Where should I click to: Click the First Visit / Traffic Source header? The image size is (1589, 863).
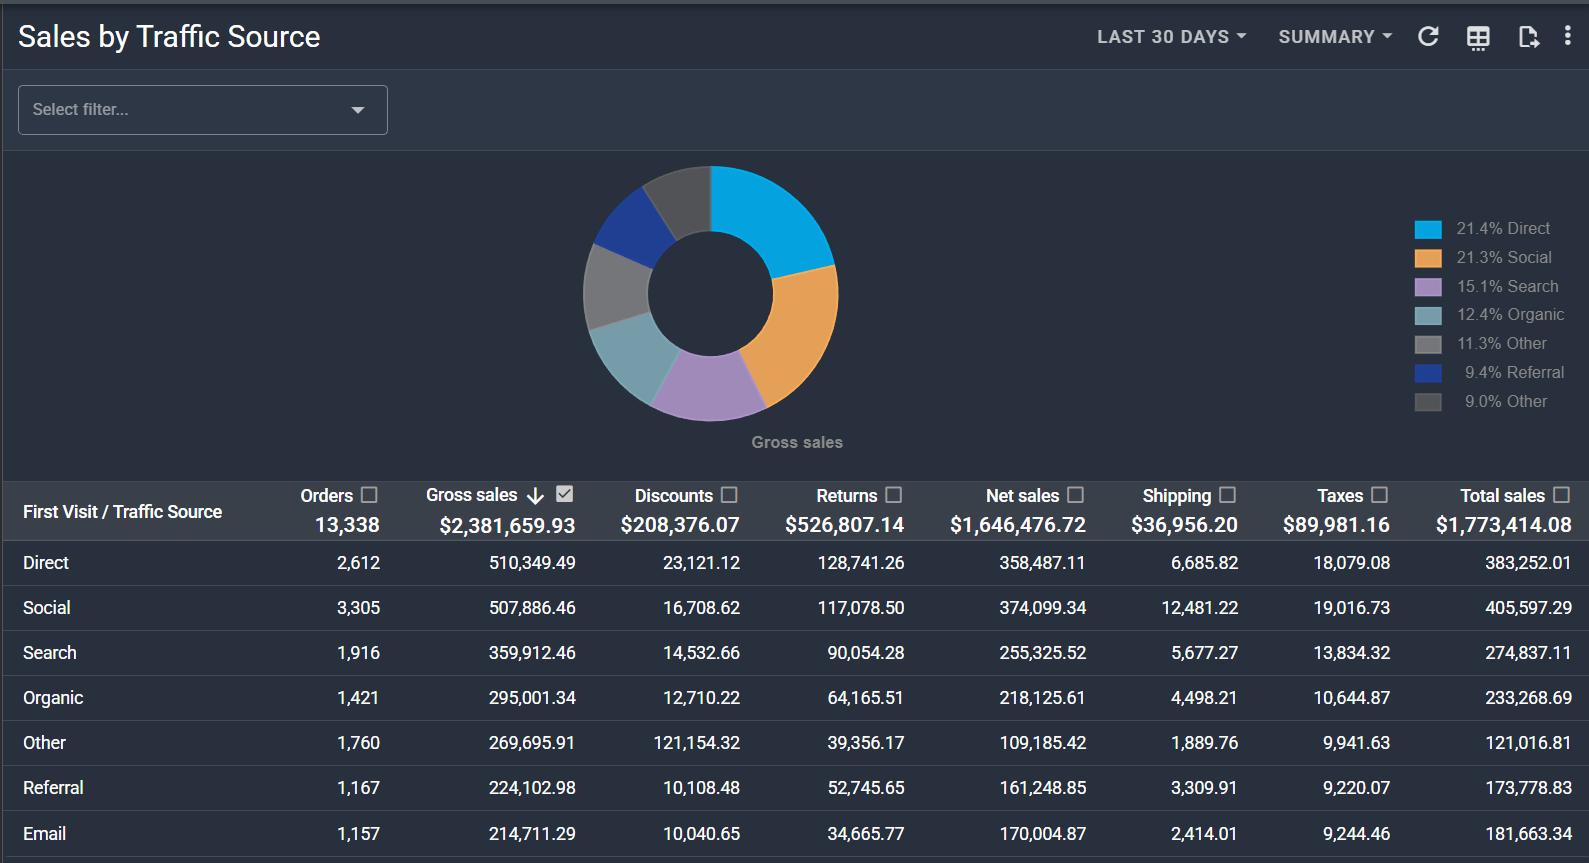pyautogui.click(x=123, y=512)
